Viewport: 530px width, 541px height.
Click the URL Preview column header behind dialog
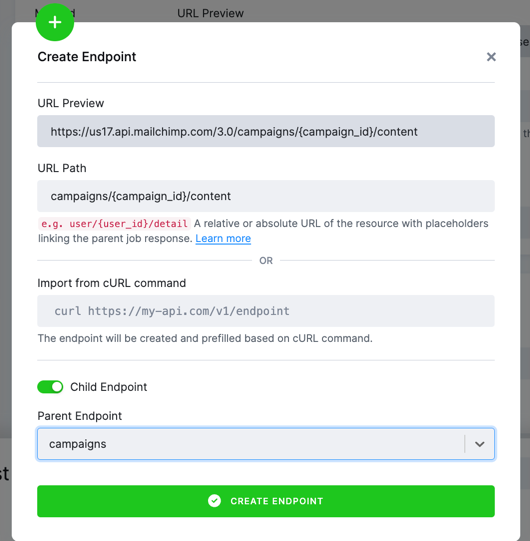[x=210, y=13]
